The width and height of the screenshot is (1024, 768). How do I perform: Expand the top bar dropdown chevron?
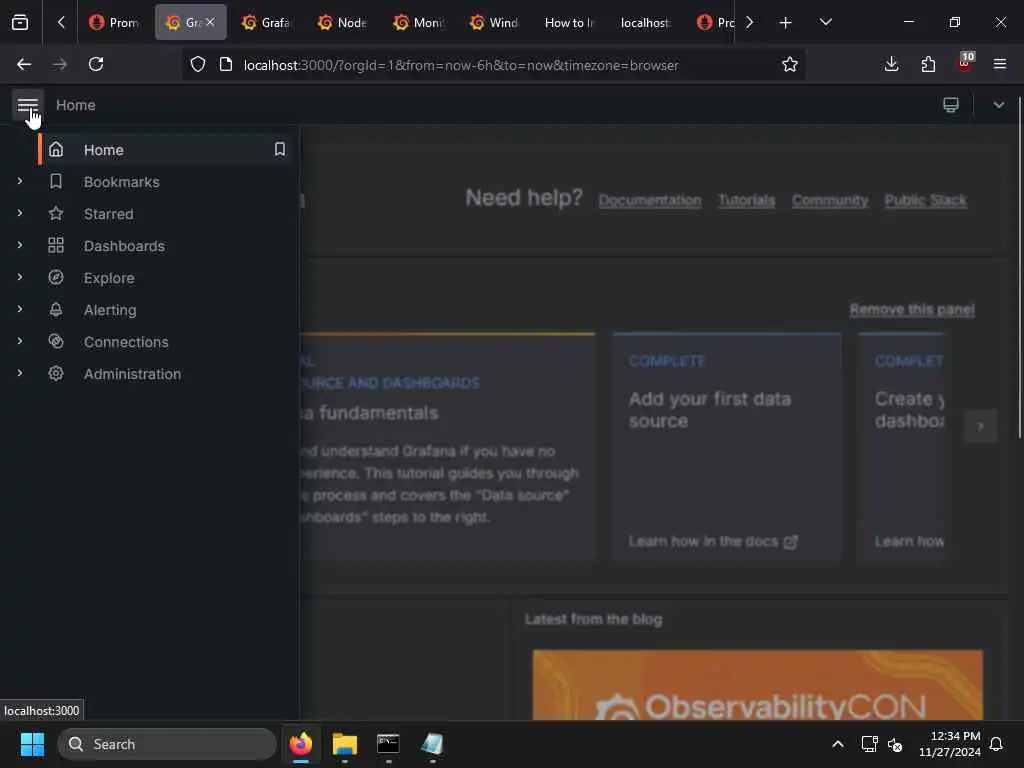click(999, 104)
